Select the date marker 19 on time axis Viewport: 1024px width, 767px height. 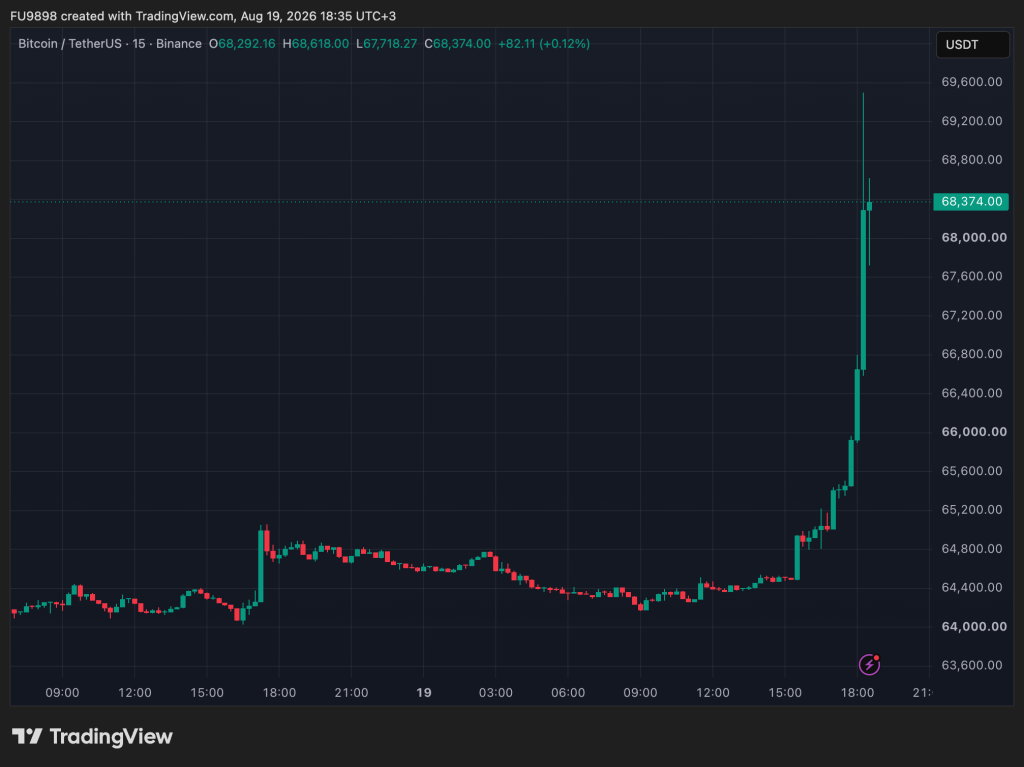point(424,693)
